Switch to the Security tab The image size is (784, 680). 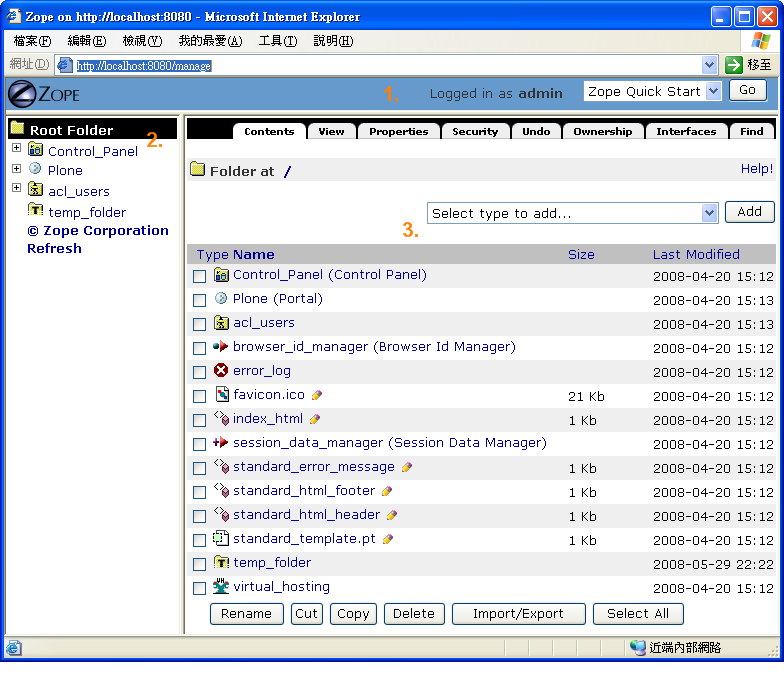click(475, 132)
